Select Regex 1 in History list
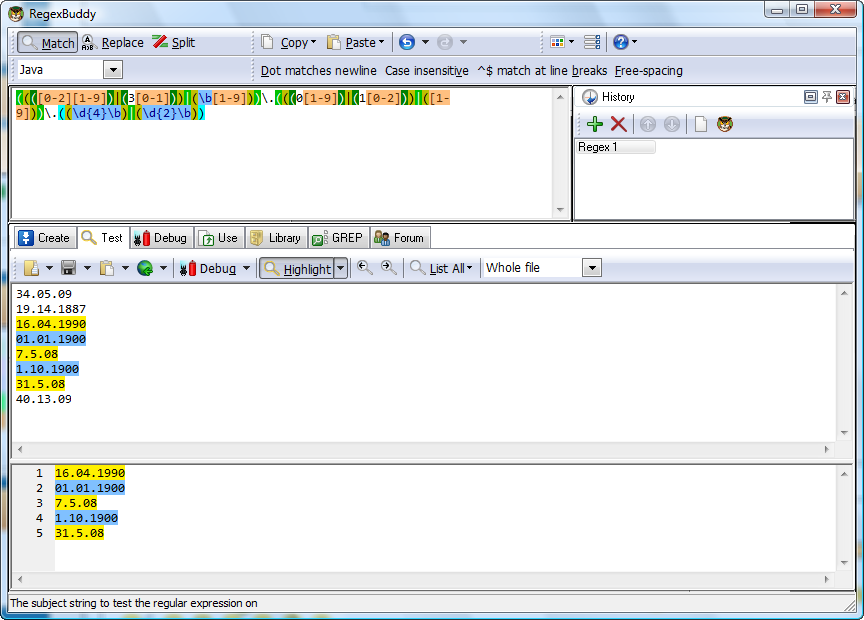The height and width of the screenshot is (620, 864). [616, 147]
